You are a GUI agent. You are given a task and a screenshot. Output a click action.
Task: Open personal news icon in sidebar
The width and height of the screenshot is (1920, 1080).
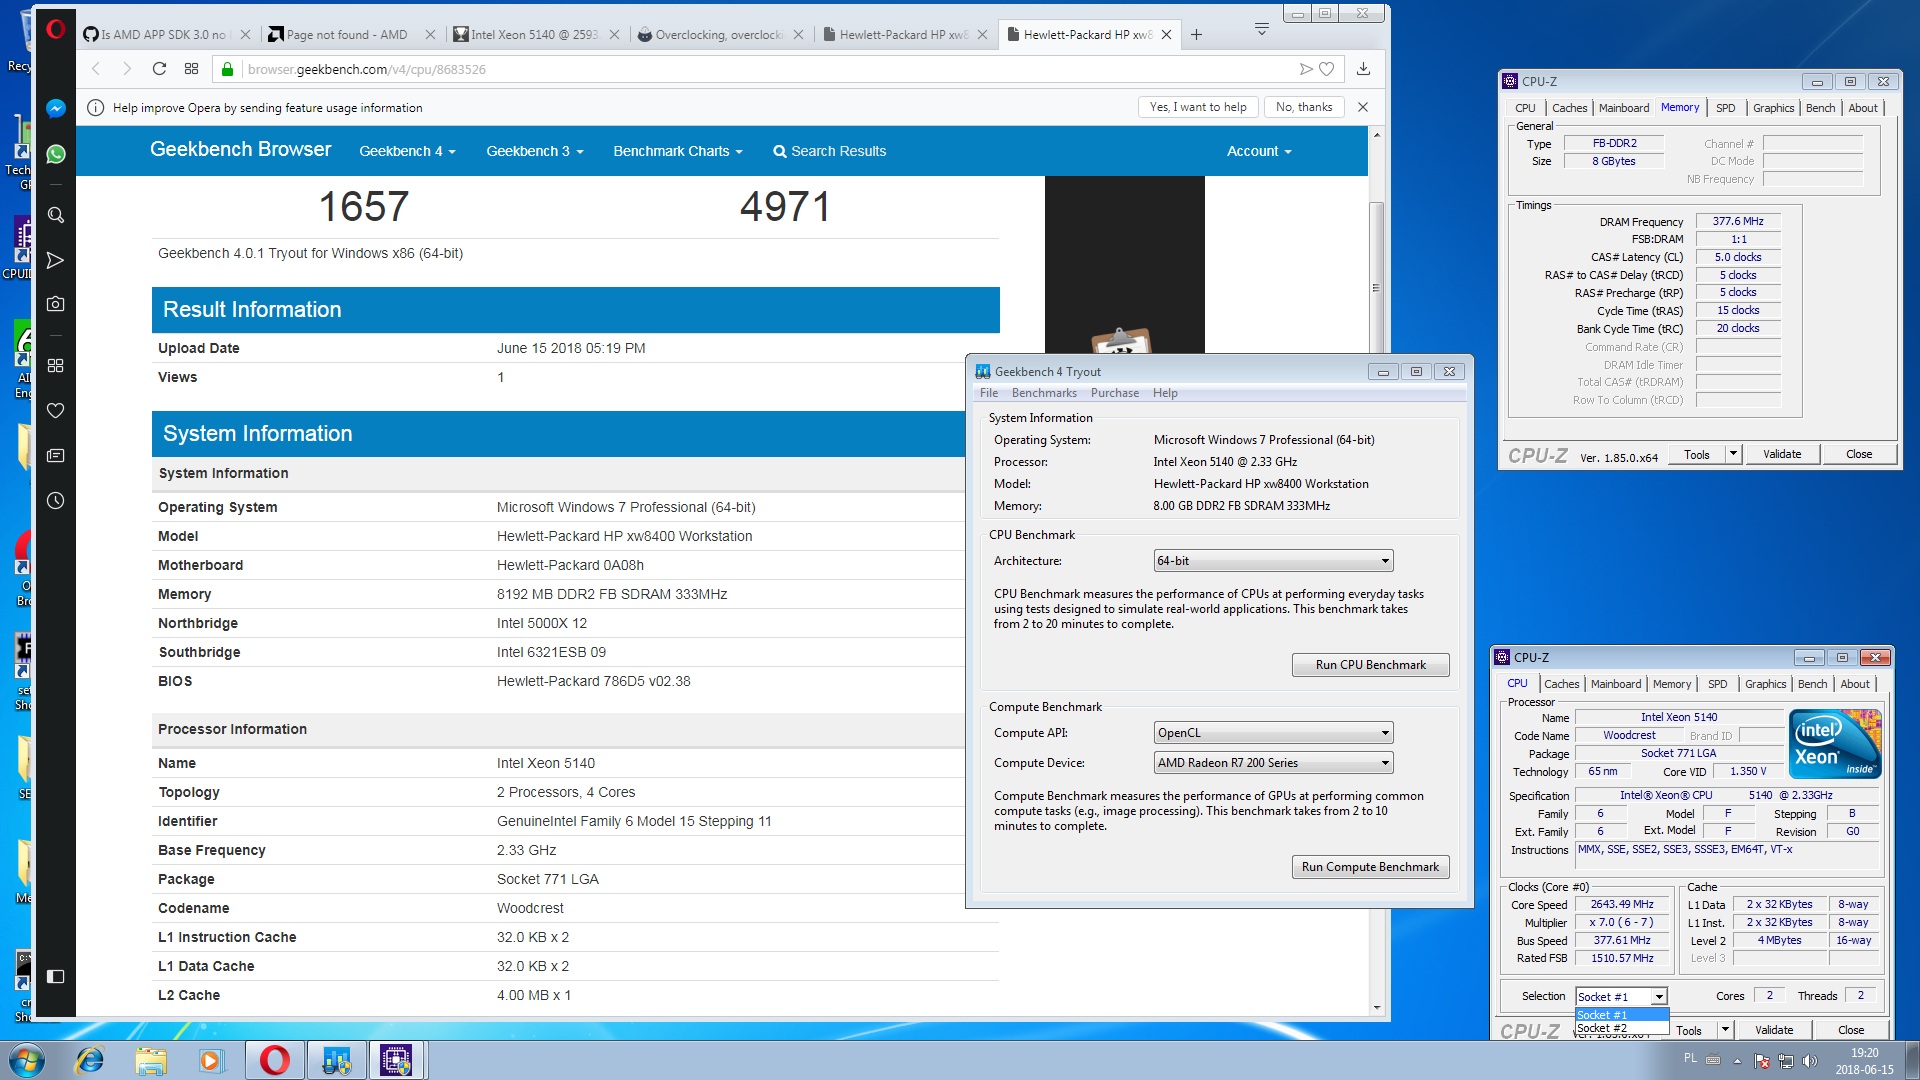[x=56, y=455]
